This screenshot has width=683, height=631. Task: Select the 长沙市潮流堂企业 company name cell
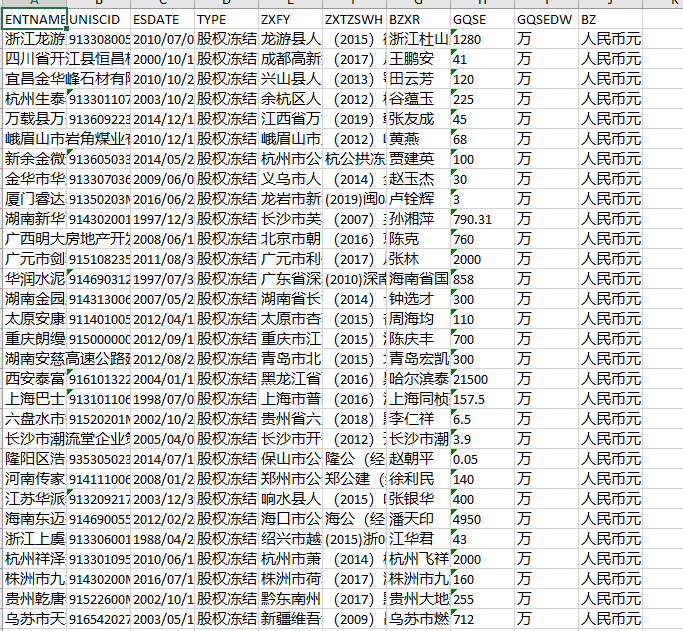[34, 439]
